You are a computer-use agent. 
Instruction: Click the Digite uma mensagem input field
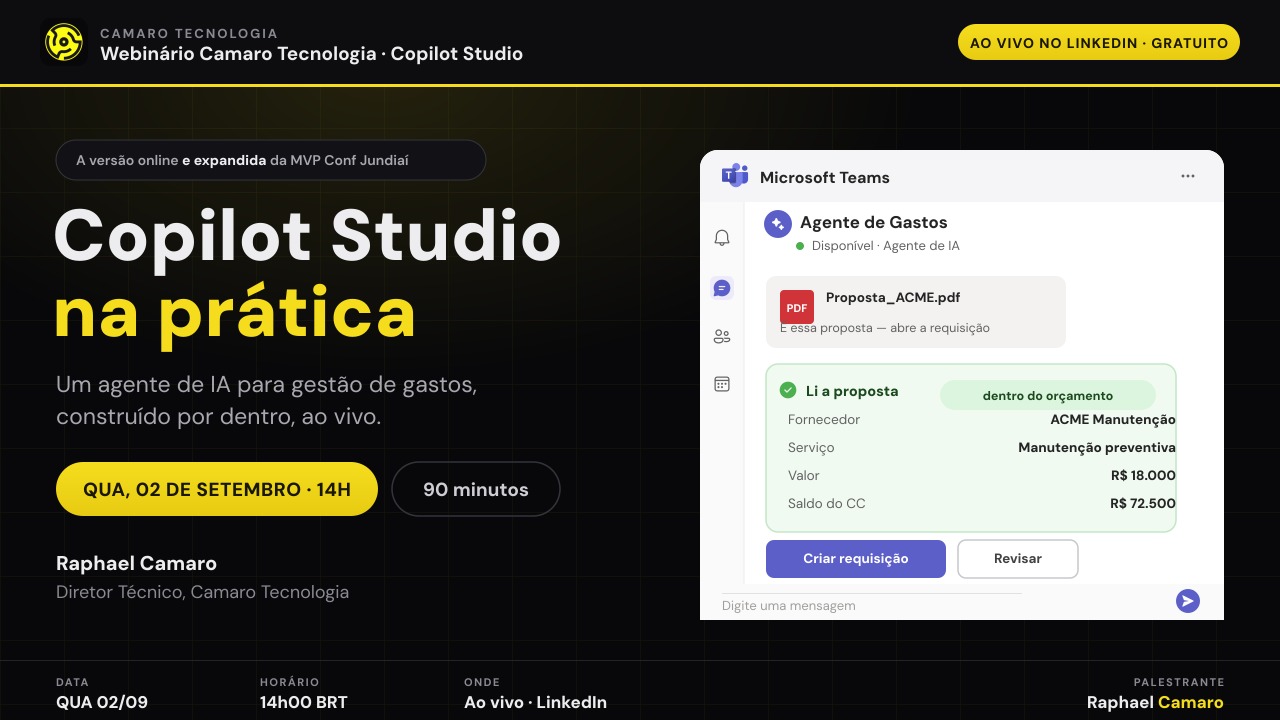point(872,605)
